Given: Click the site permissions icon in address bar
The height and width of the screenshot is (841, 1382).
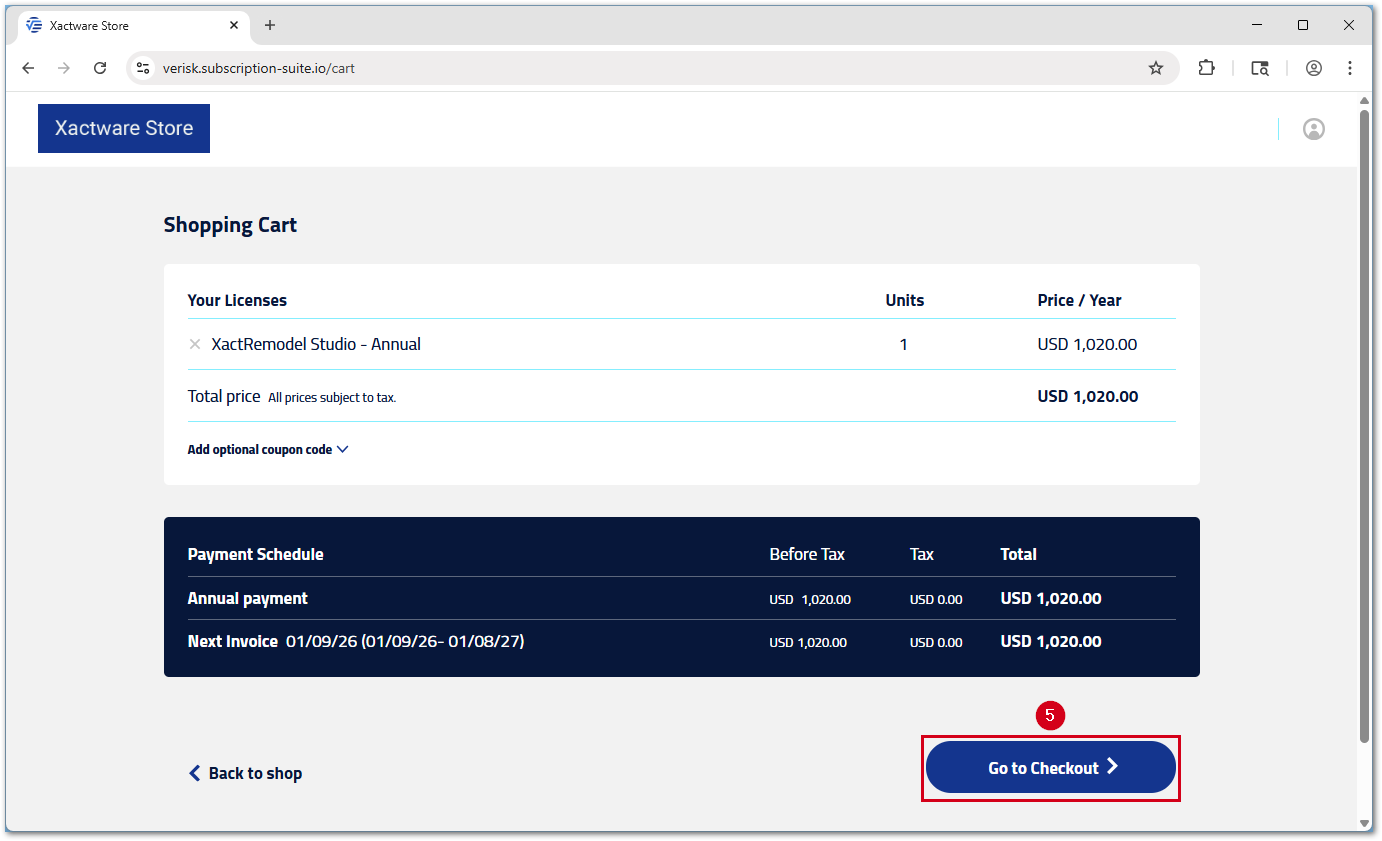Looking at the screenshot, I should pyautogui.click(x=143, y=68).
